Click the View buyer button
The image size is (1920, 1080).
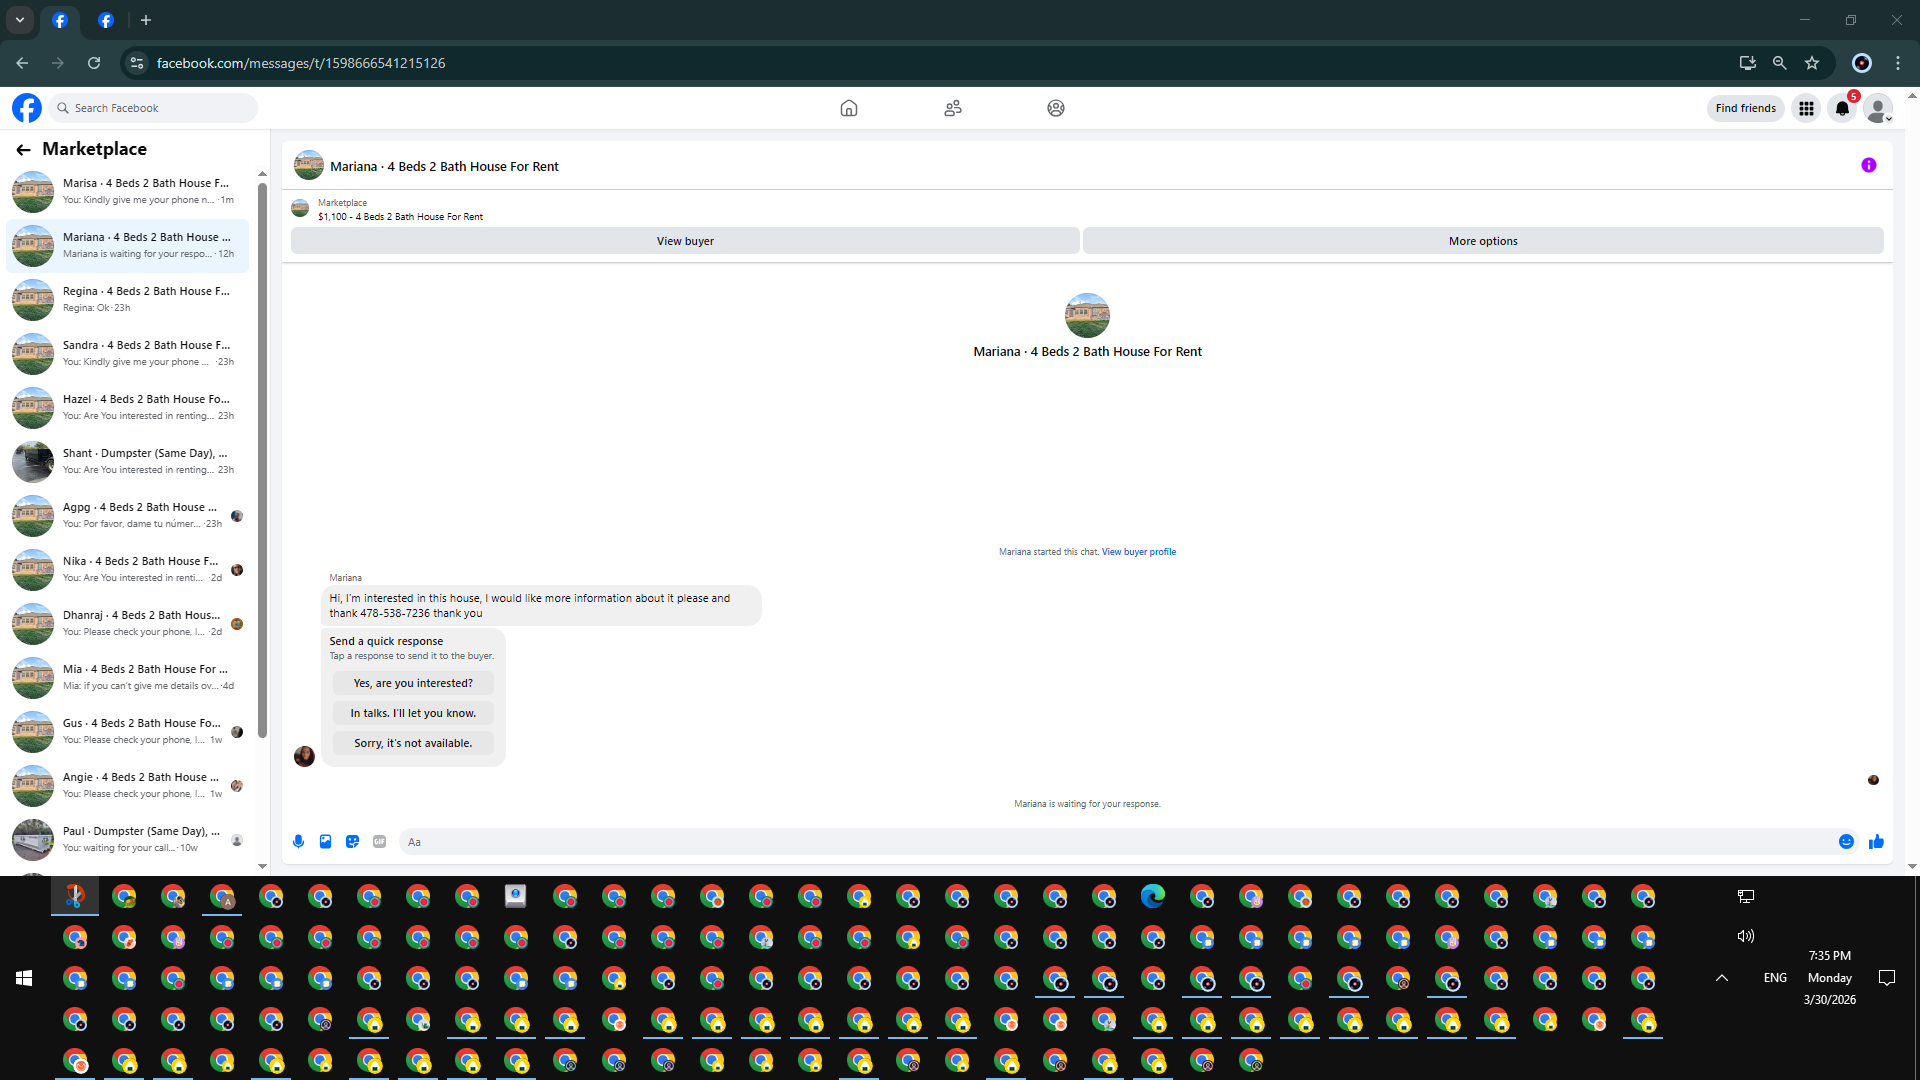click(685, 241)
